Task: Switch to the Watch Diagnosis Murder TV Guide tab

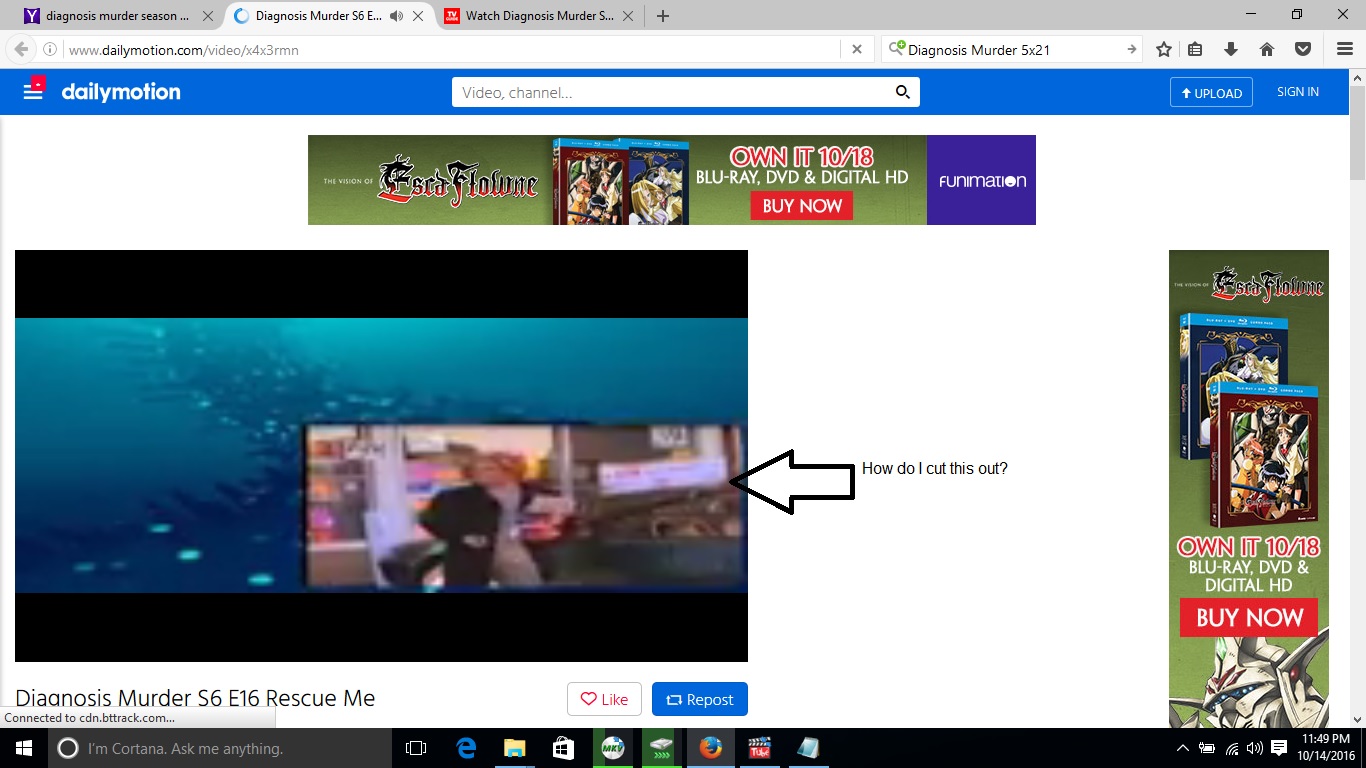Action: 540,16
